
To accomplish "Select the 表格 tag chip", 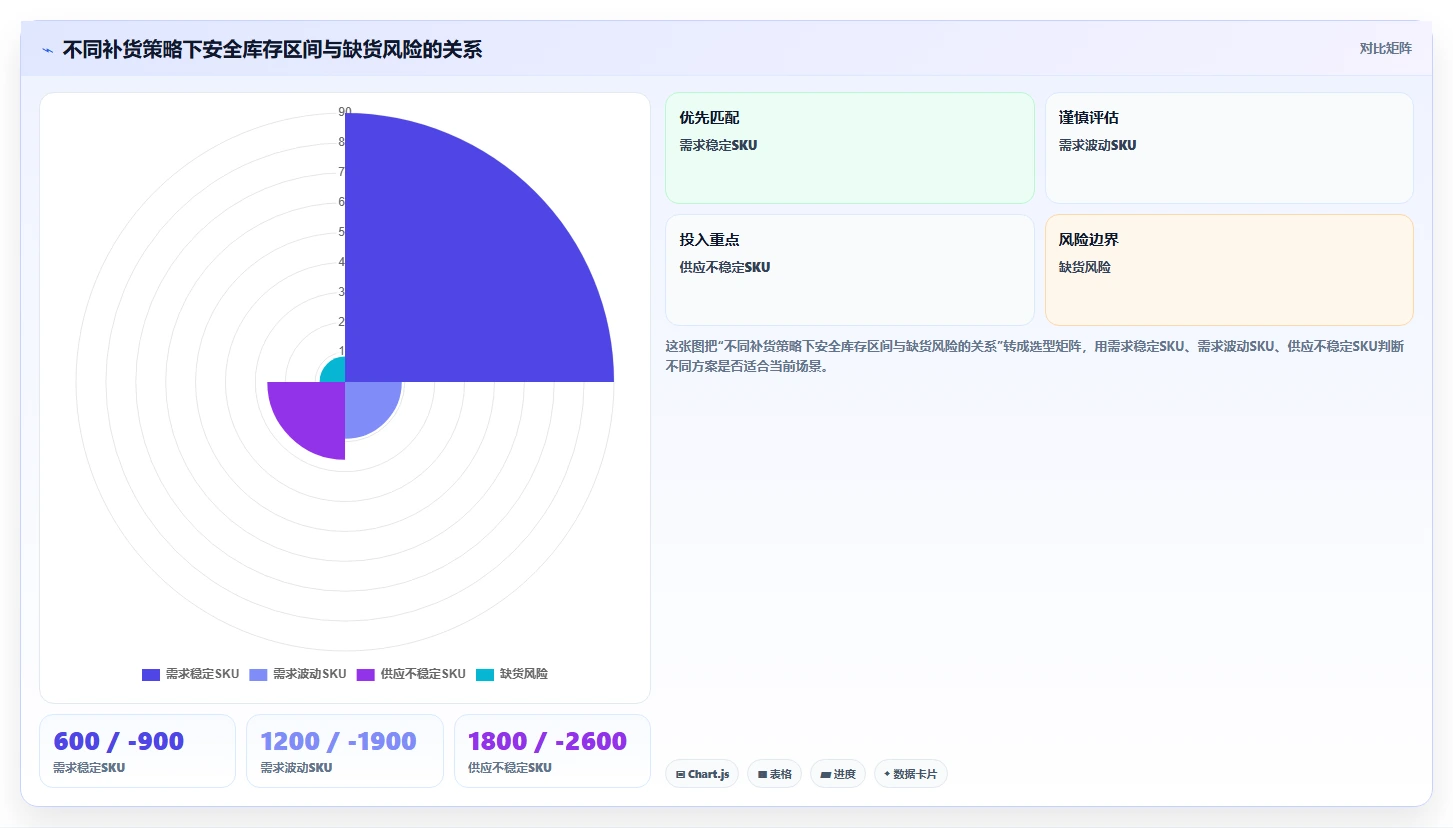I will [774, 774].
